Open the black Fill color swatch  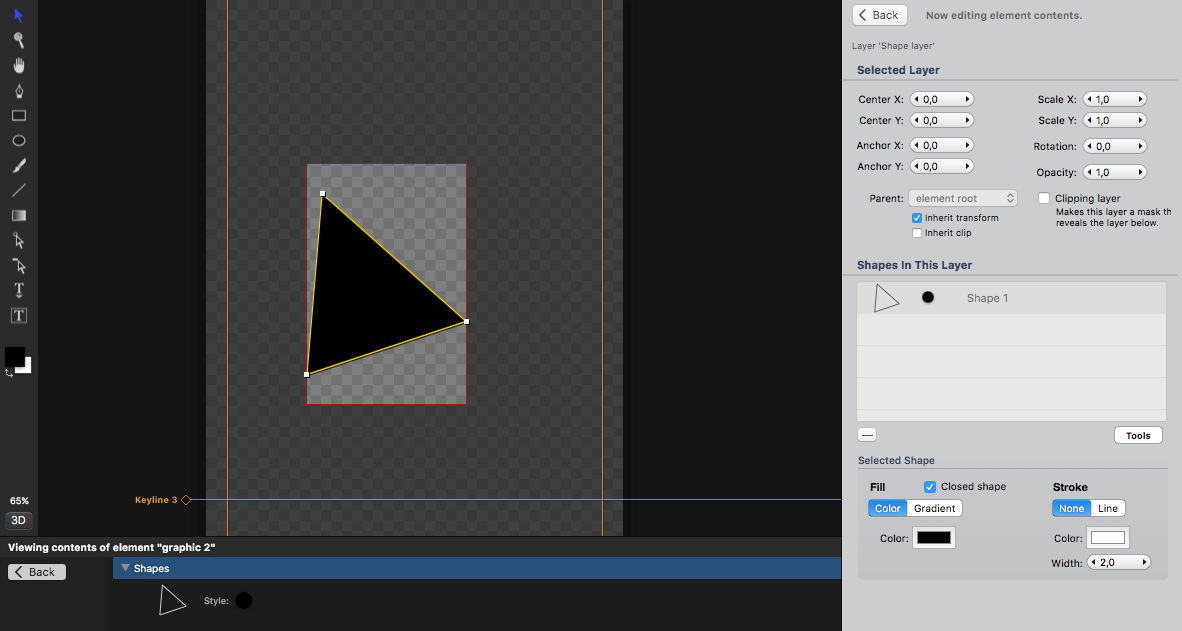(934, 538)
